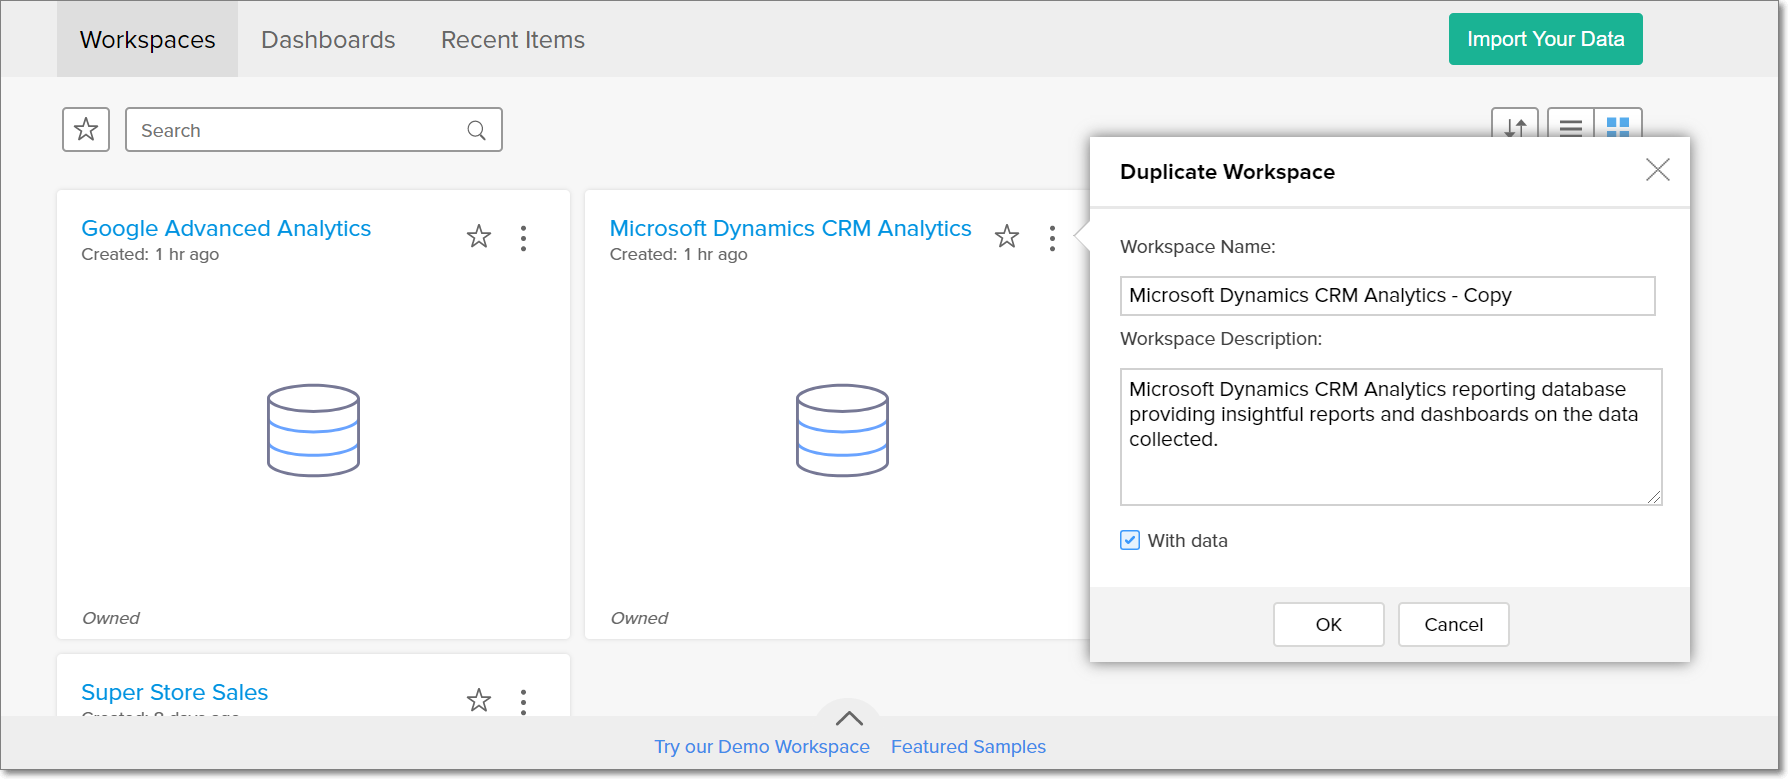
Task: Star the Super Store Sales workspace
Action: pos(479,700)
